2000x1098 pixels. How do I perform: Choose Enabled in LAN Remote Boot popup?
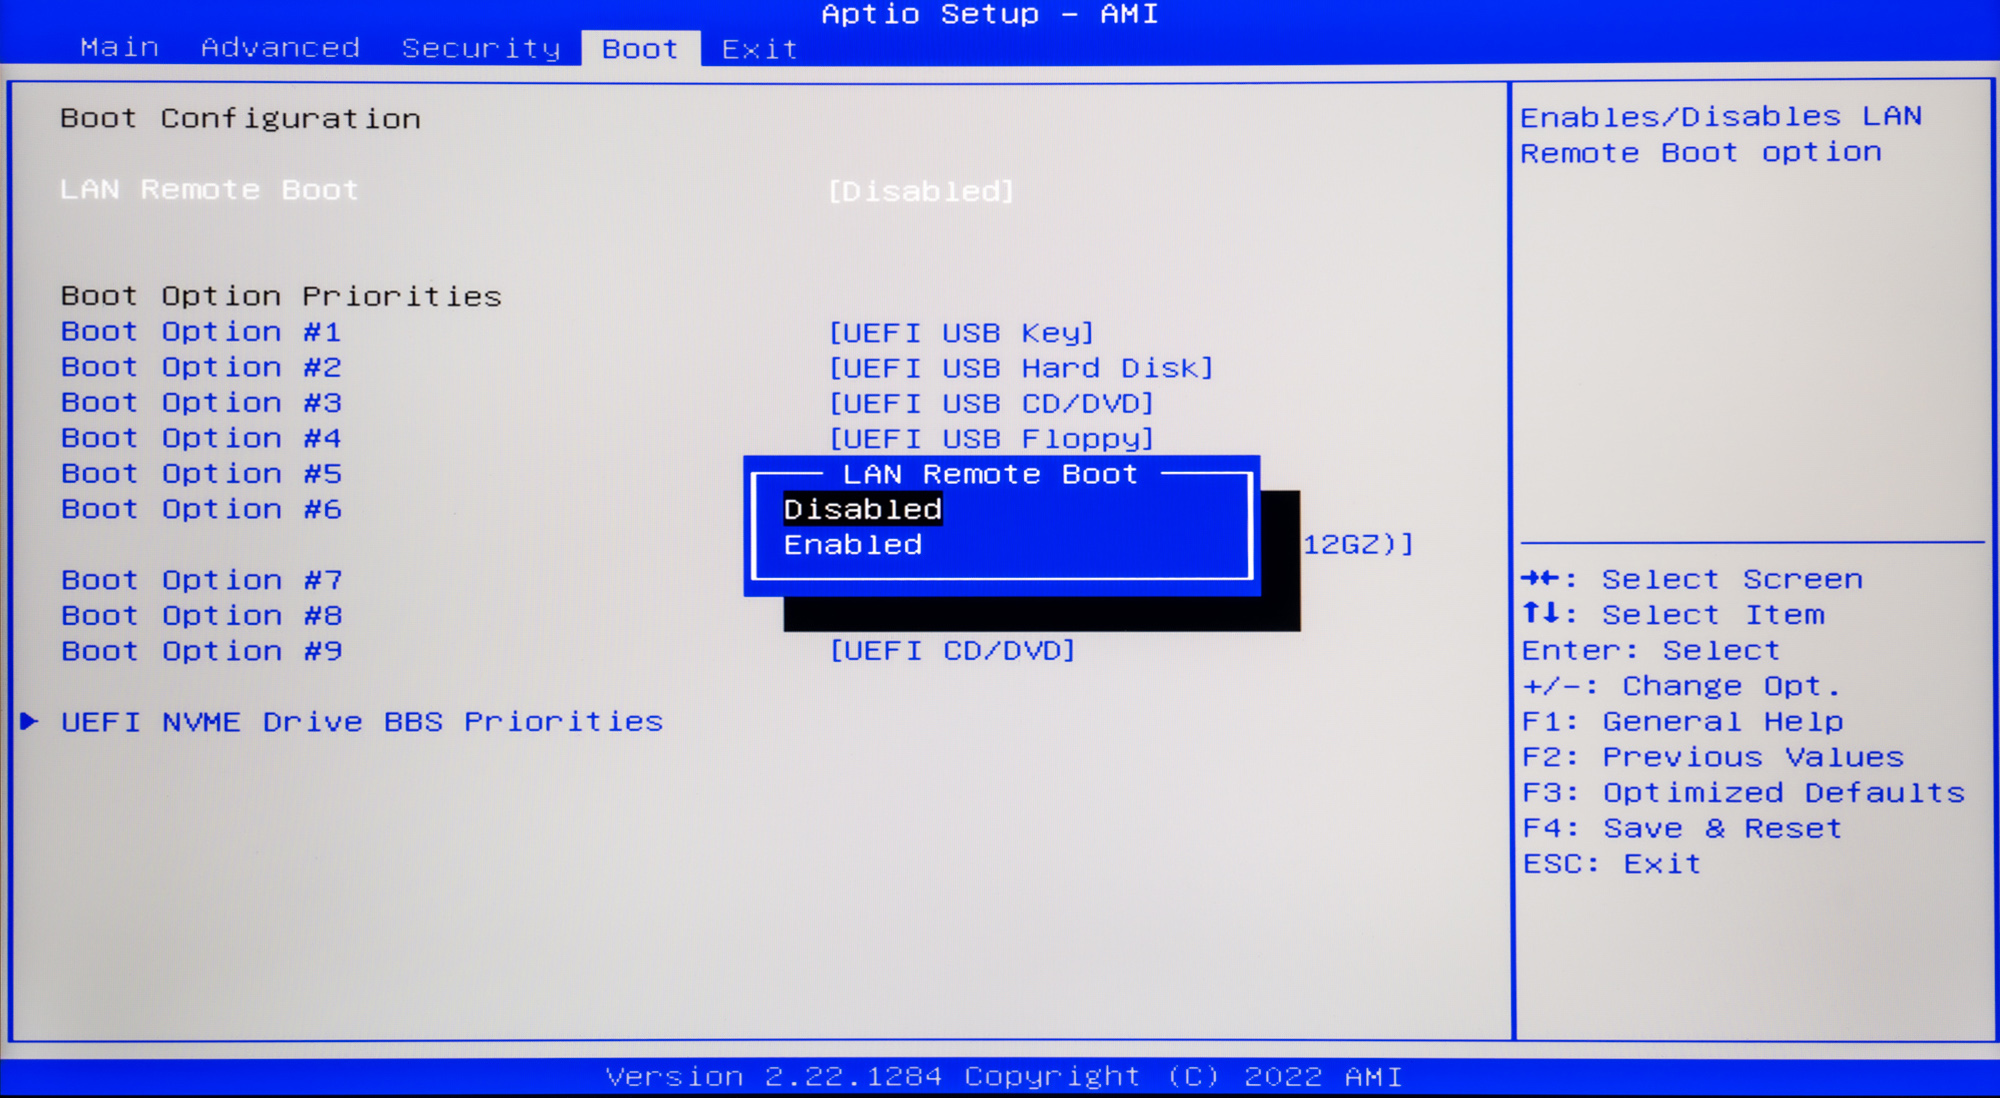852,545
